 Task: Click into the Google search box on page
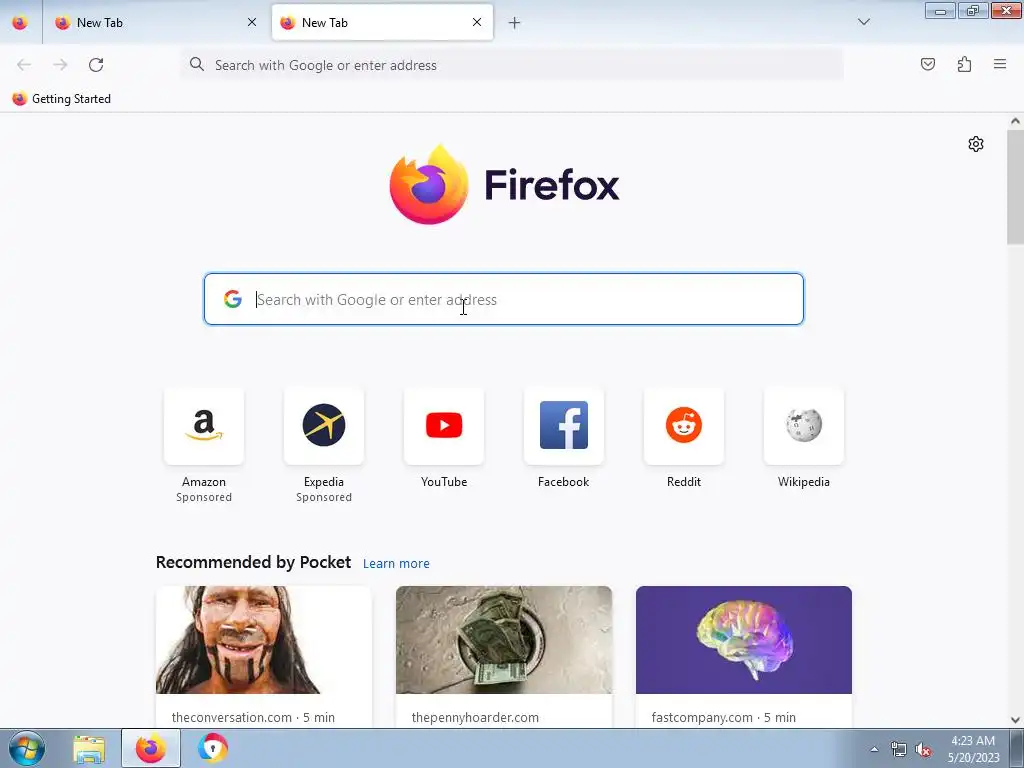[x=504, y=299]
